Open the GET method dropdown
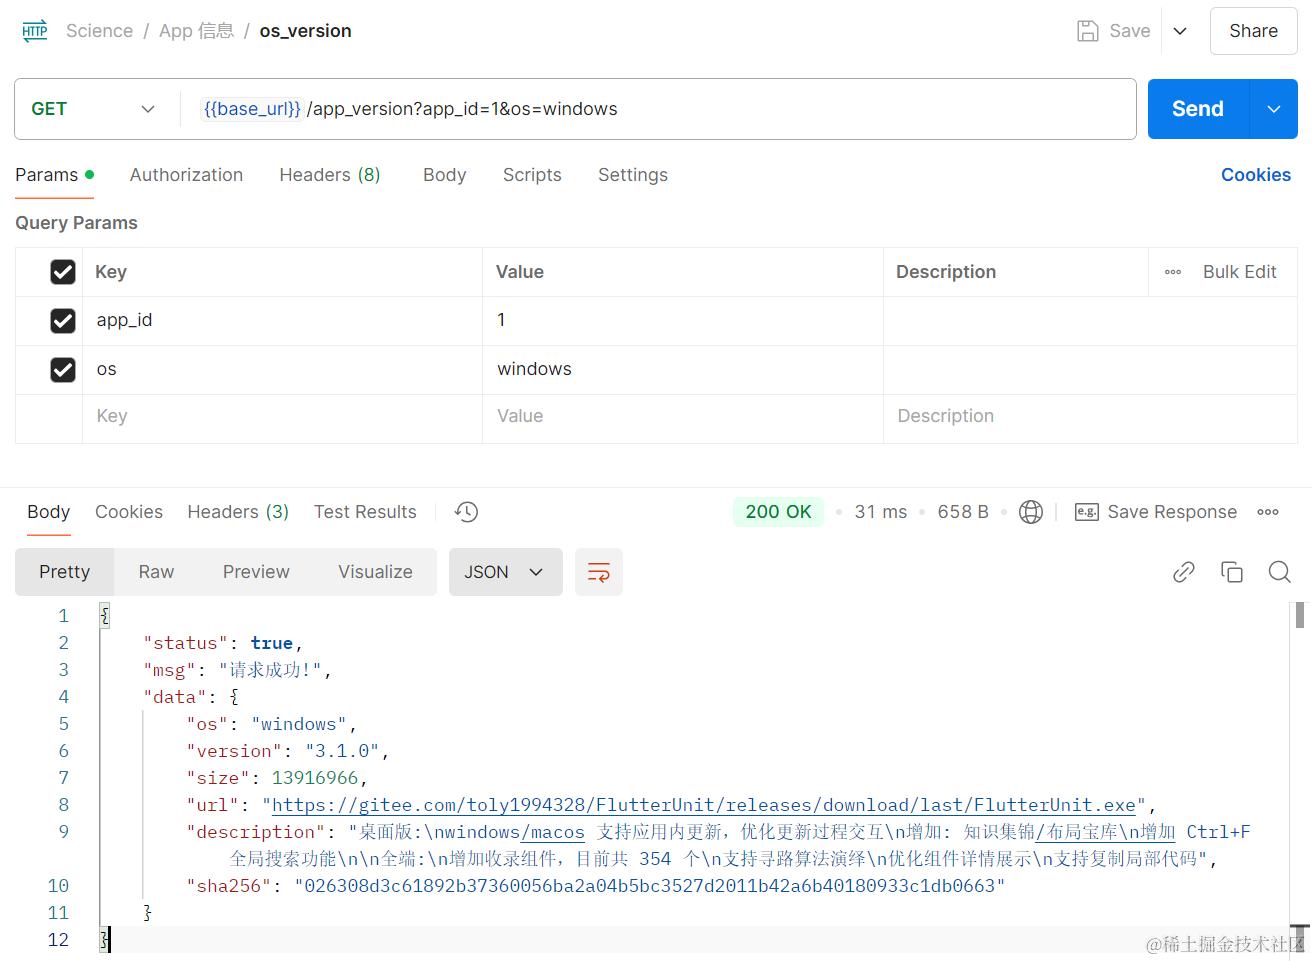 pos(93,109)
